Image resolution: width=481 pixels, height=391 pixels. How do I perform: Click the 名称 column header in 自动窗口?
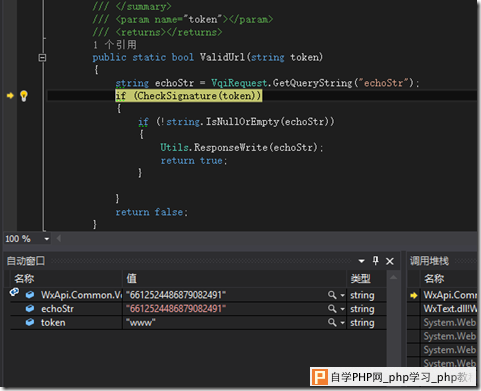click(24, 279)
